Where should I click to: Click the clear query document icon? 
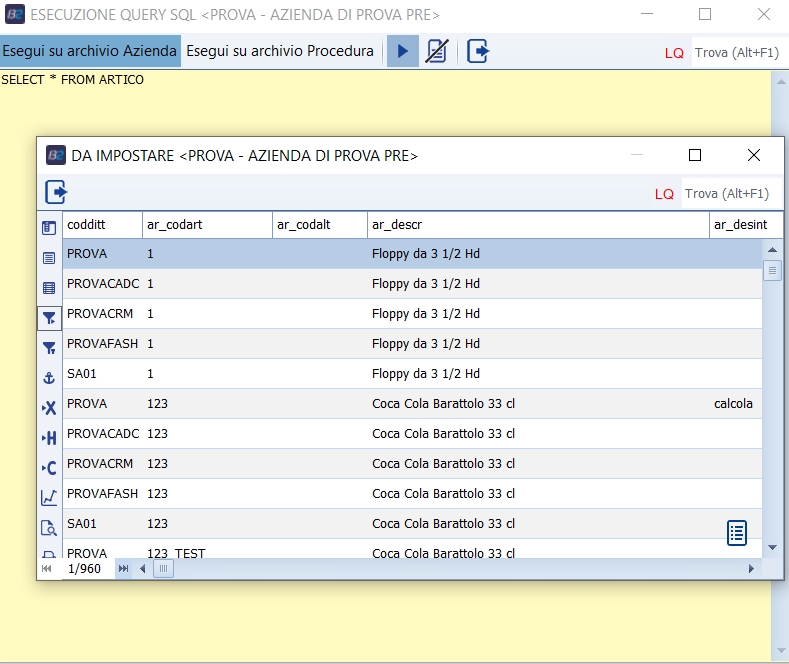tap(436, 51)
